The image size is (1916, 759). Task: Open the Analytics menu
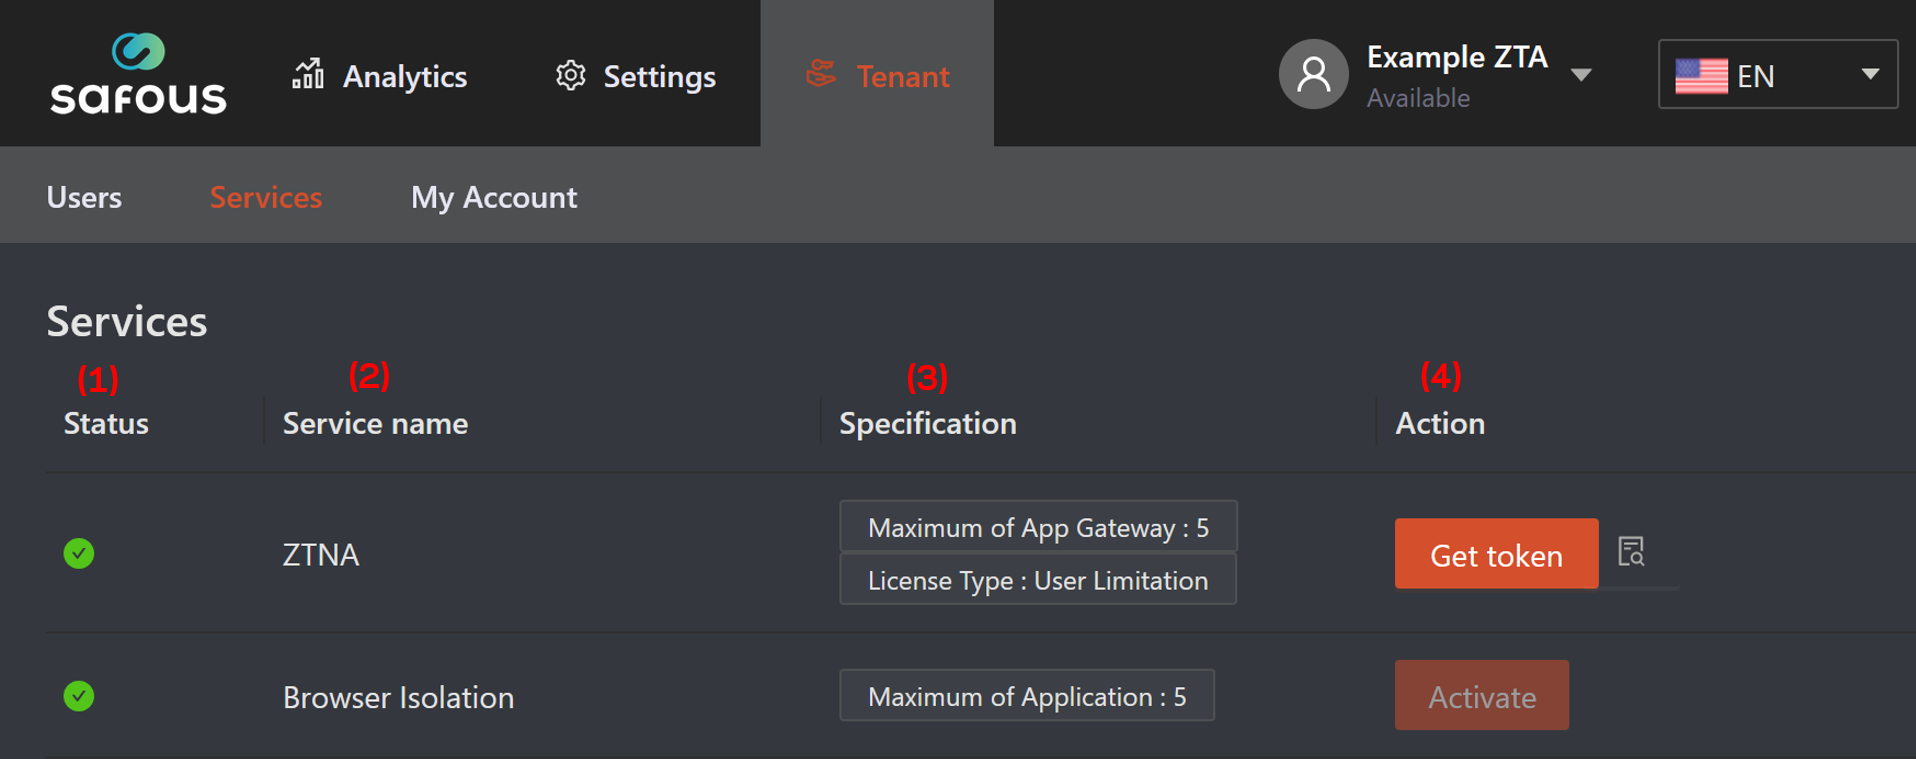[x=404, y=76]
